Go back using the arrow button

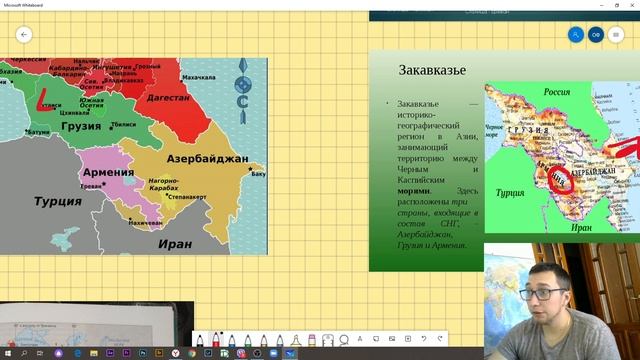coord(24,35)
